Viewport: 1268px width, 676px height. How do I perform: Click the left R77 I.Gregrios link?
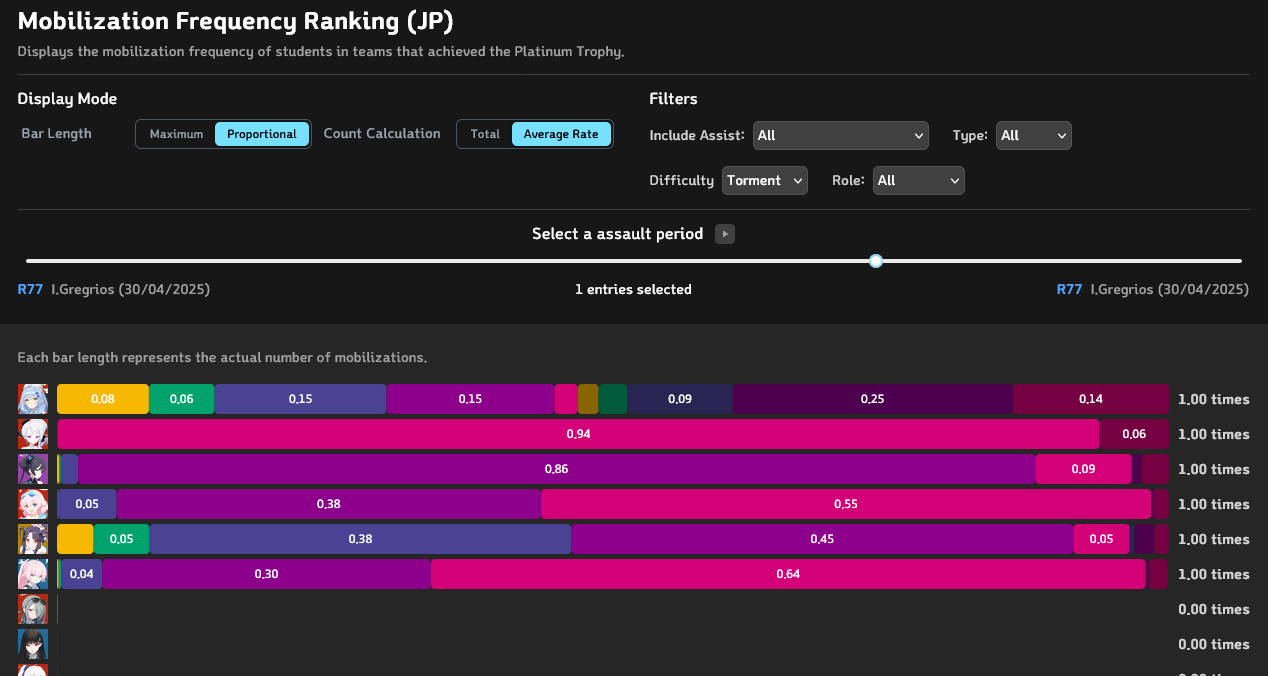[114, 289]
